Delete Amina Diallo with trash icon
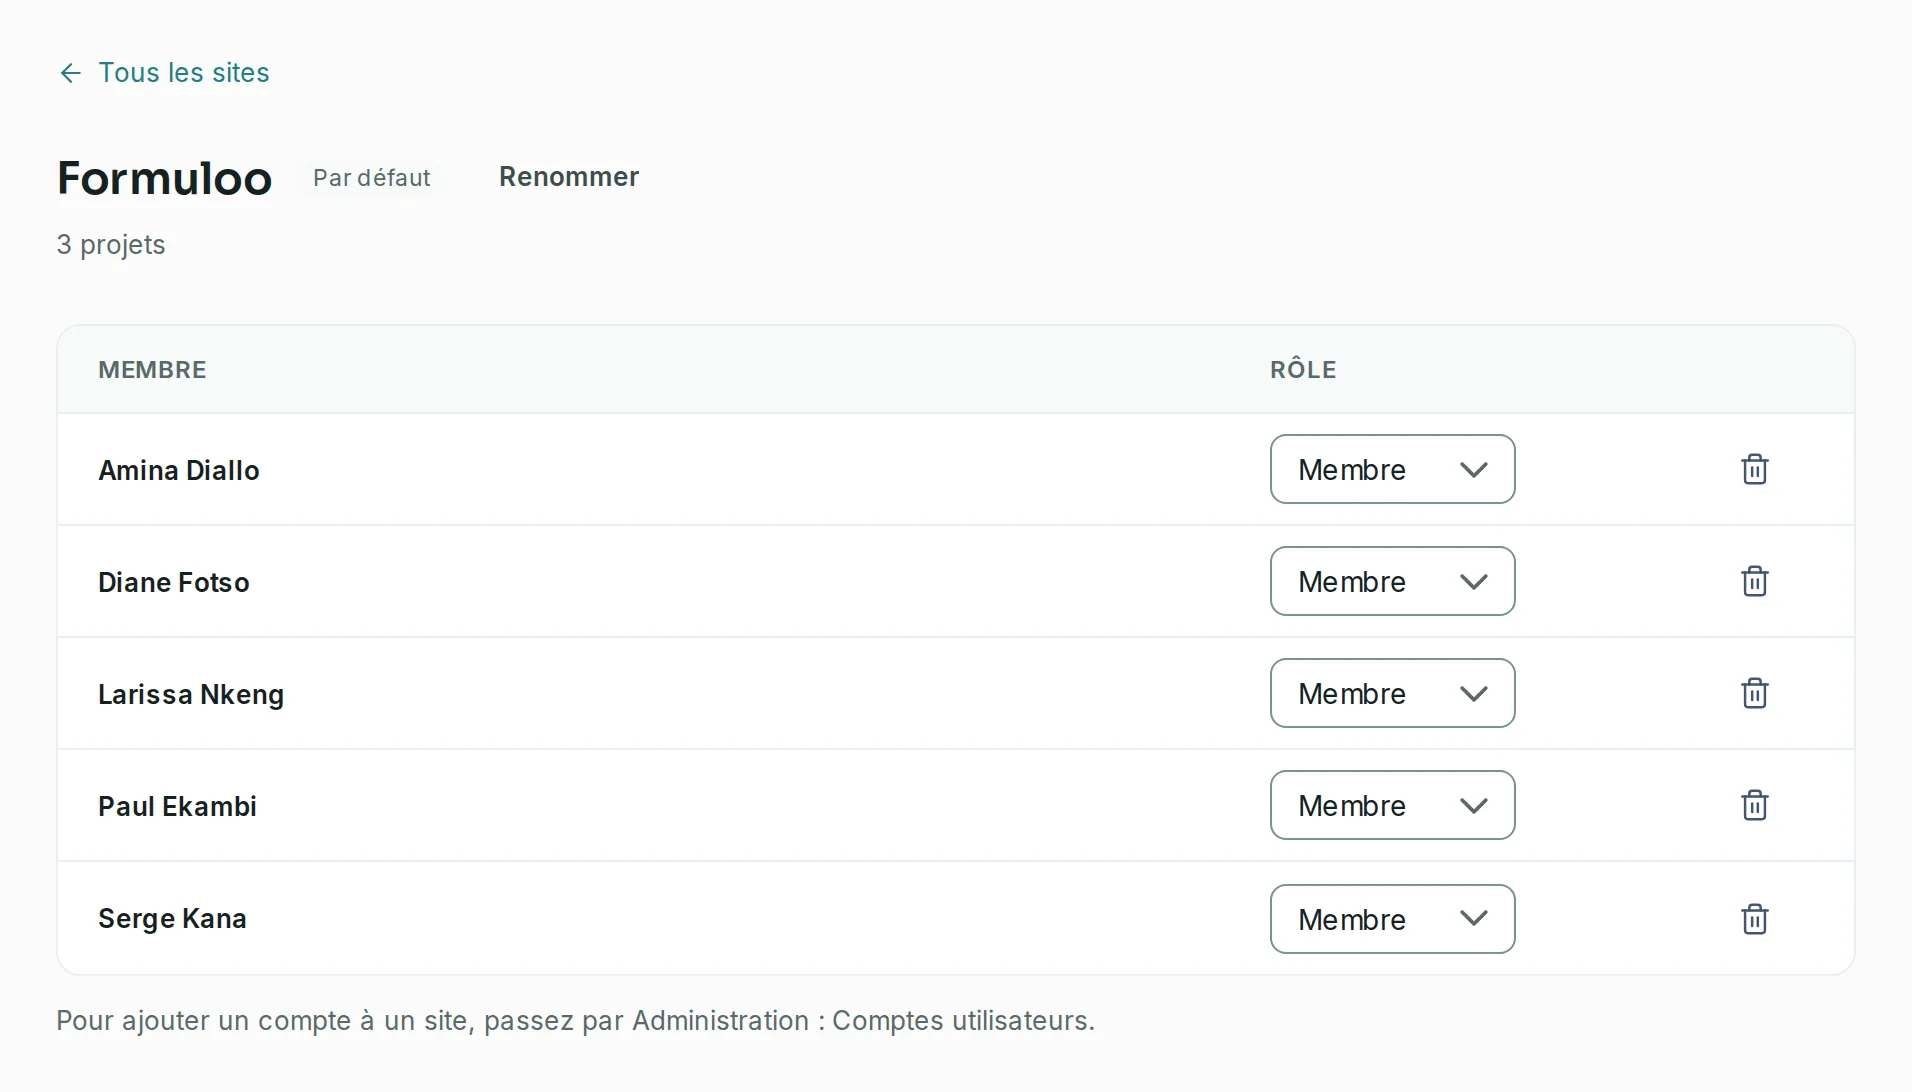Image resolution: width=1912 pixels, height=1092 pixels. pos(1754,469)
